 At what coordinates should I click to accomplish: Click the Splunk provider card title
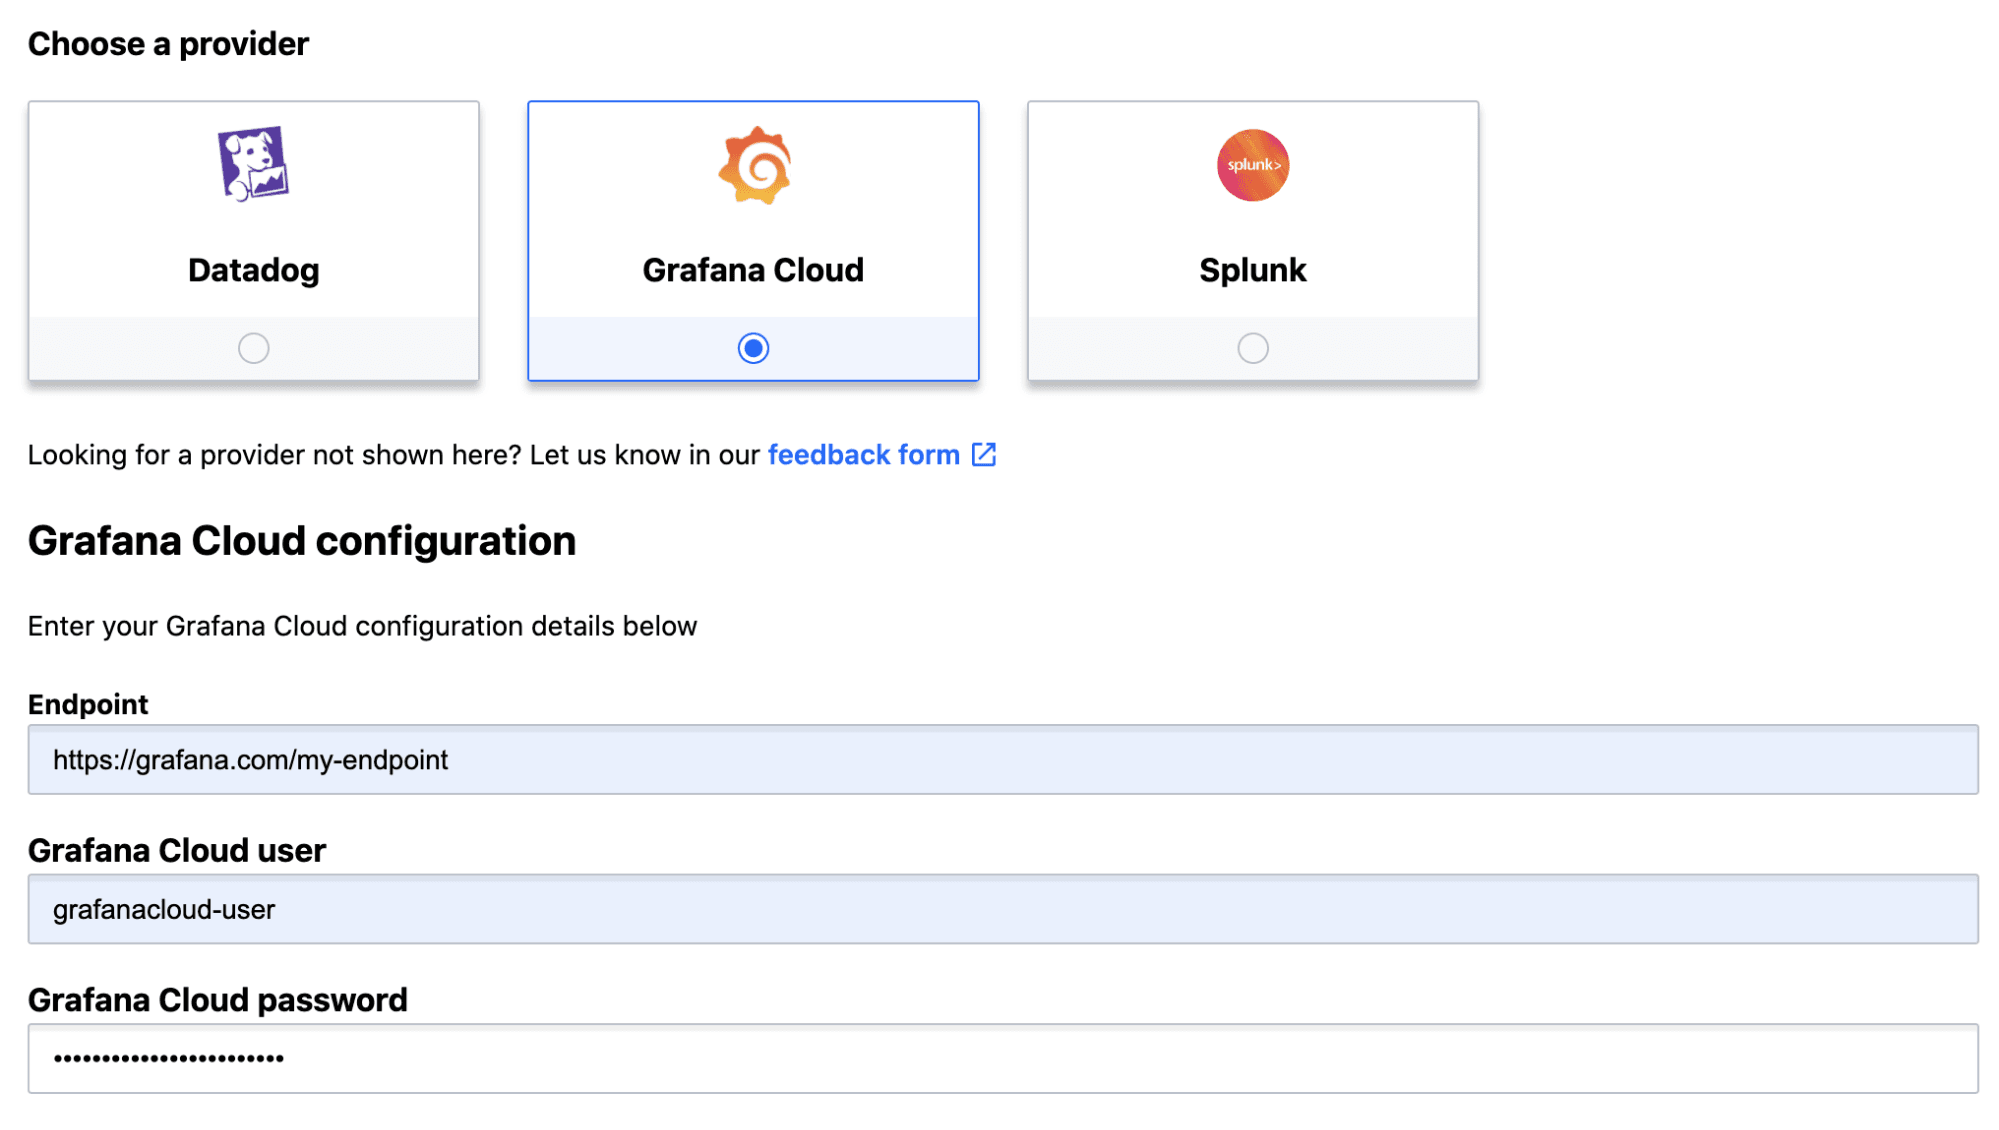(x=1252, y=270)
